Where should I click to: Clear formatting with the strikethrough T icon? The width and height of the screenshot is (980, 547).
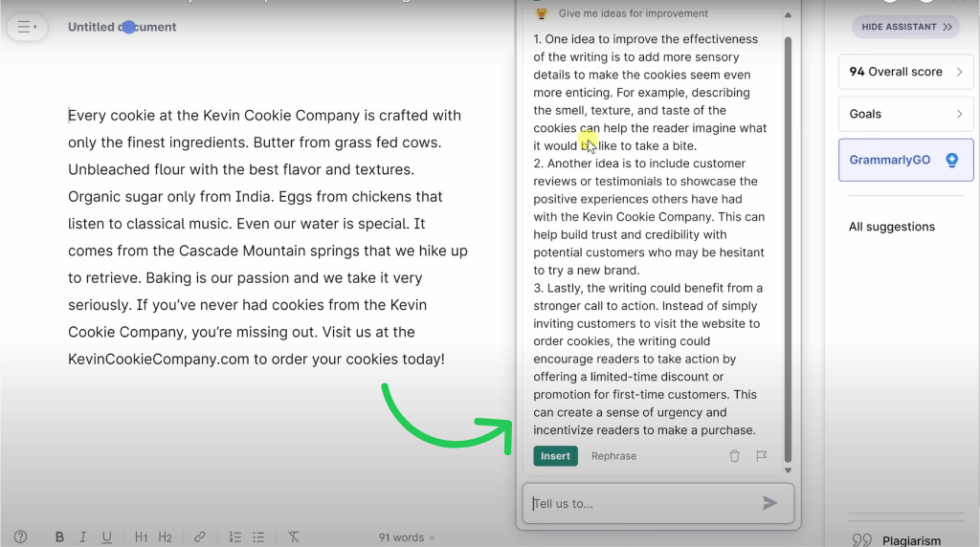tap(293, 537)
